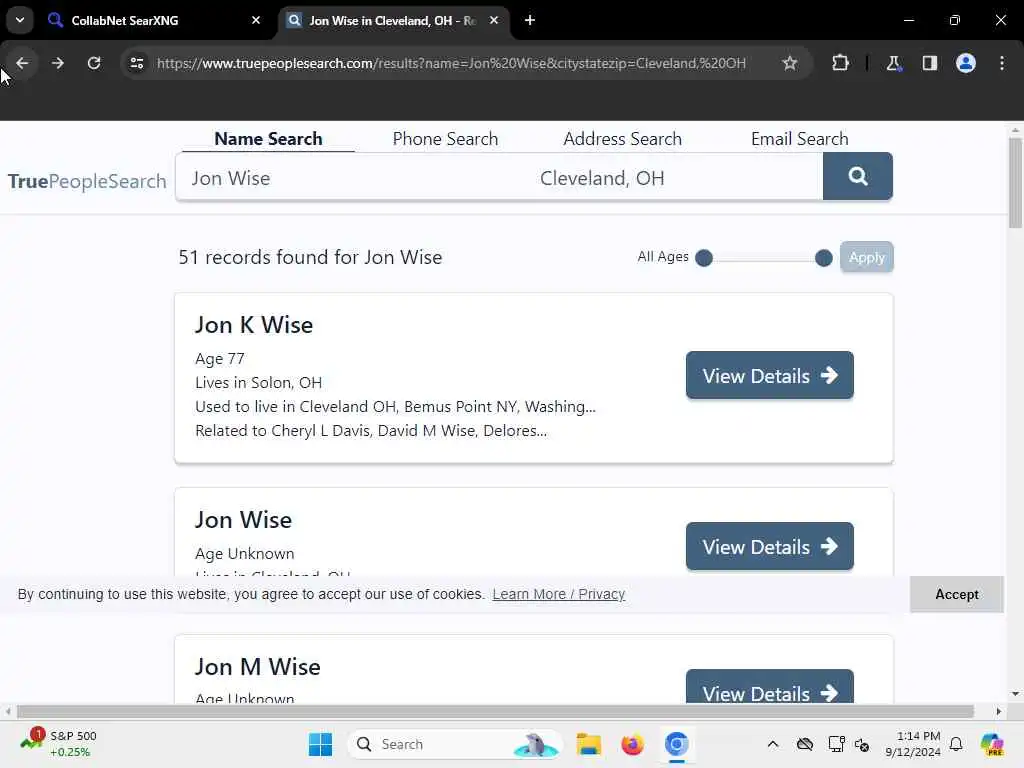The width and height of the screenshot is (1024, 768).
Task: Click the TruePeopleSearch logo
Action: click(87, 181)
